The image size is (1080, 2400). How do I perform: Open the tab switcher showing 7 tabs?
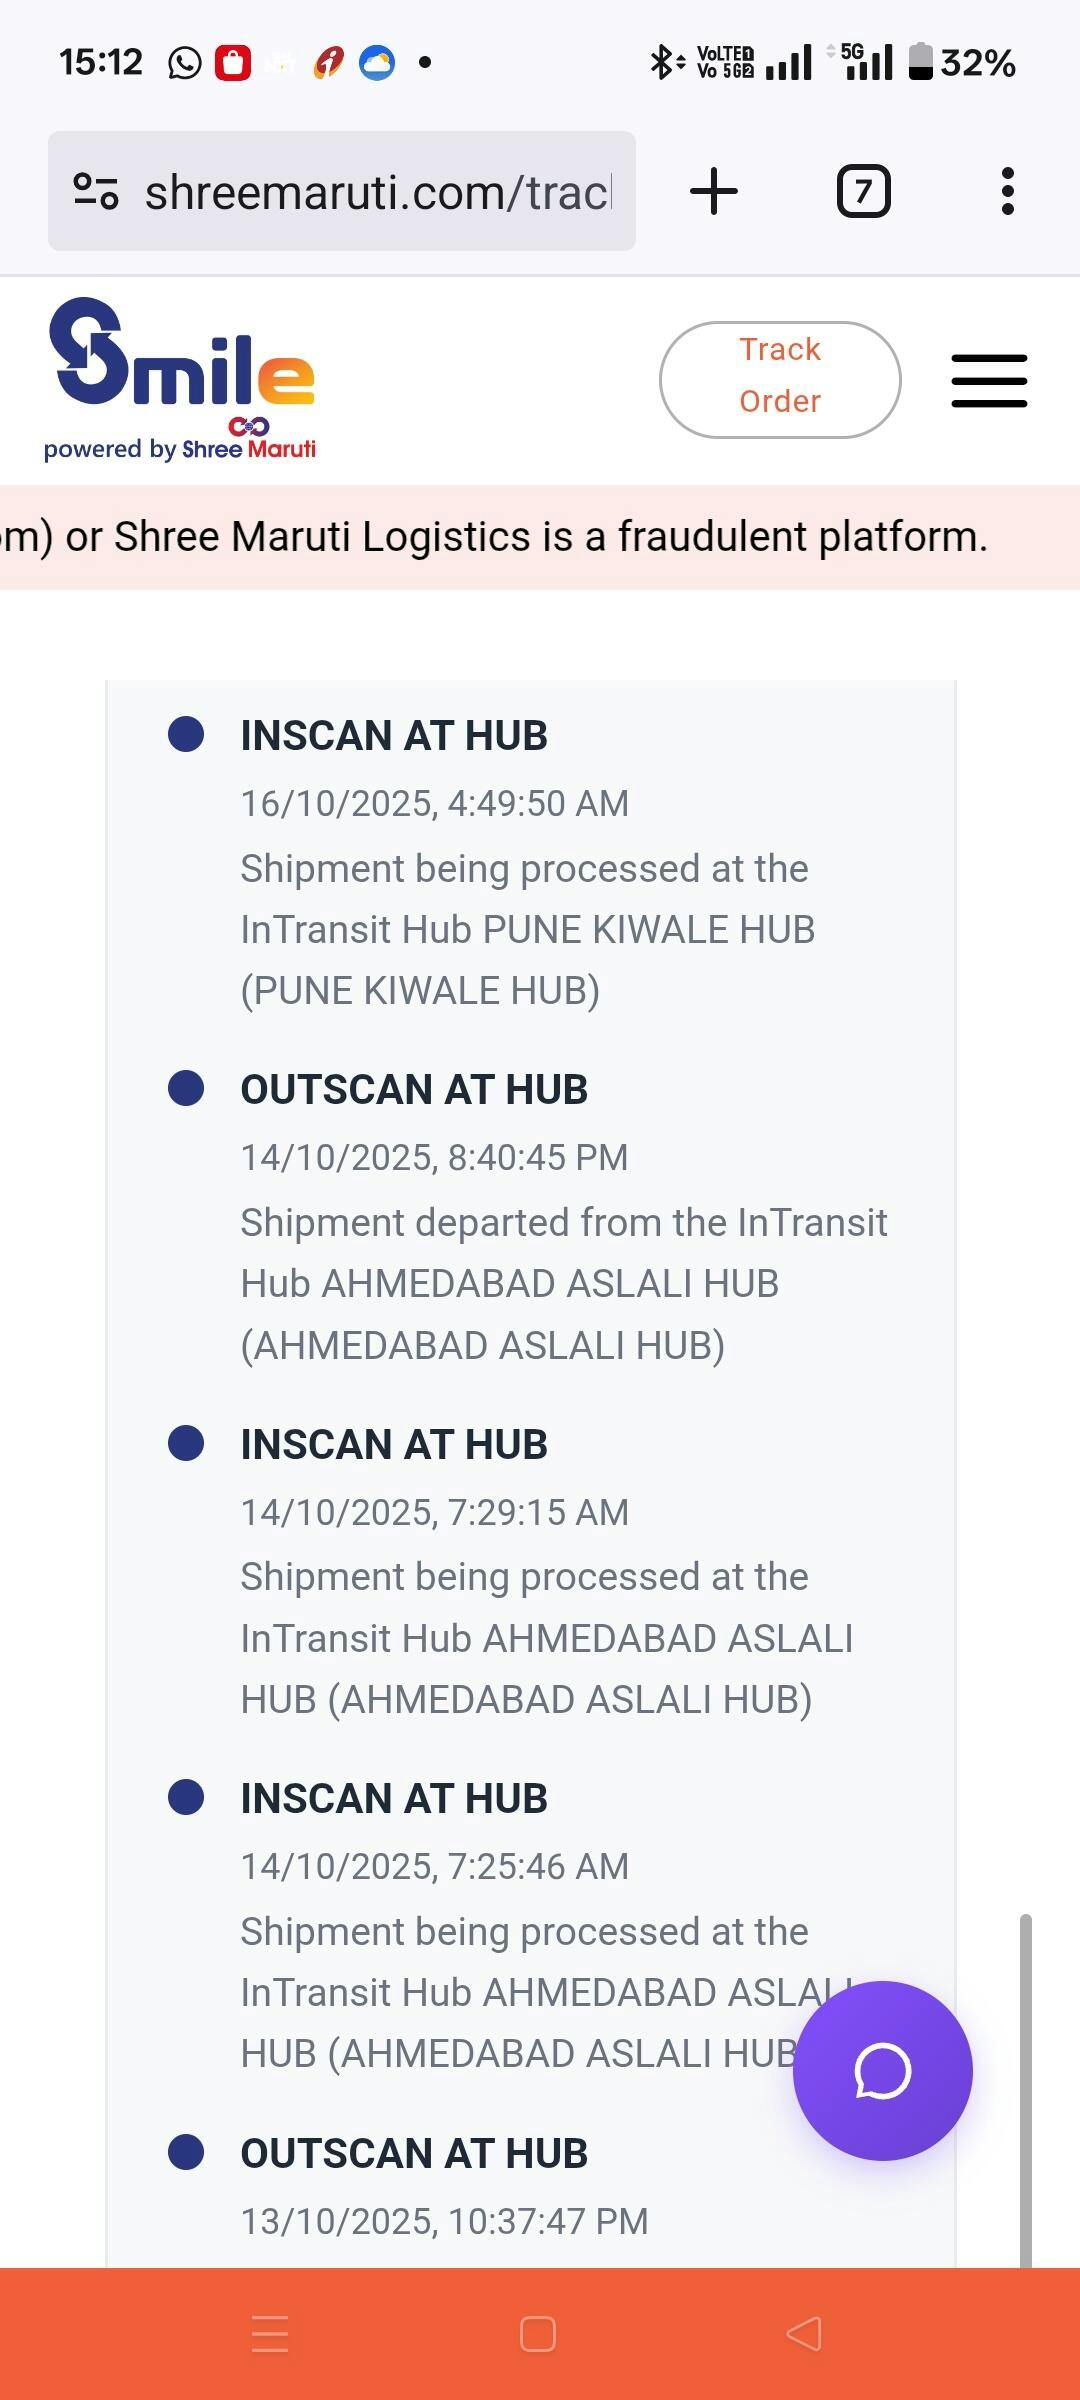pos(863,191)
